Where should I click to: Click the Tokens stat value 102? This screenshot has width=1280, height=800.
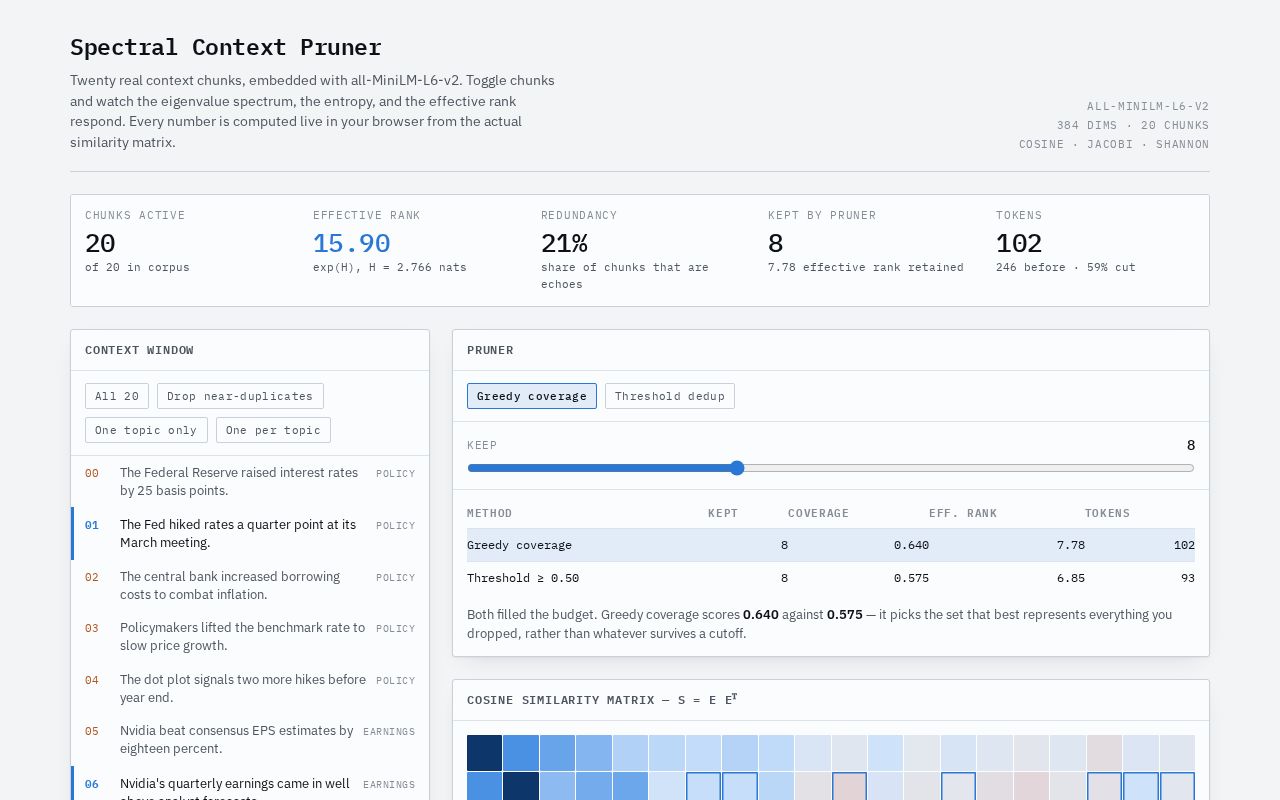pos(1019,244)
